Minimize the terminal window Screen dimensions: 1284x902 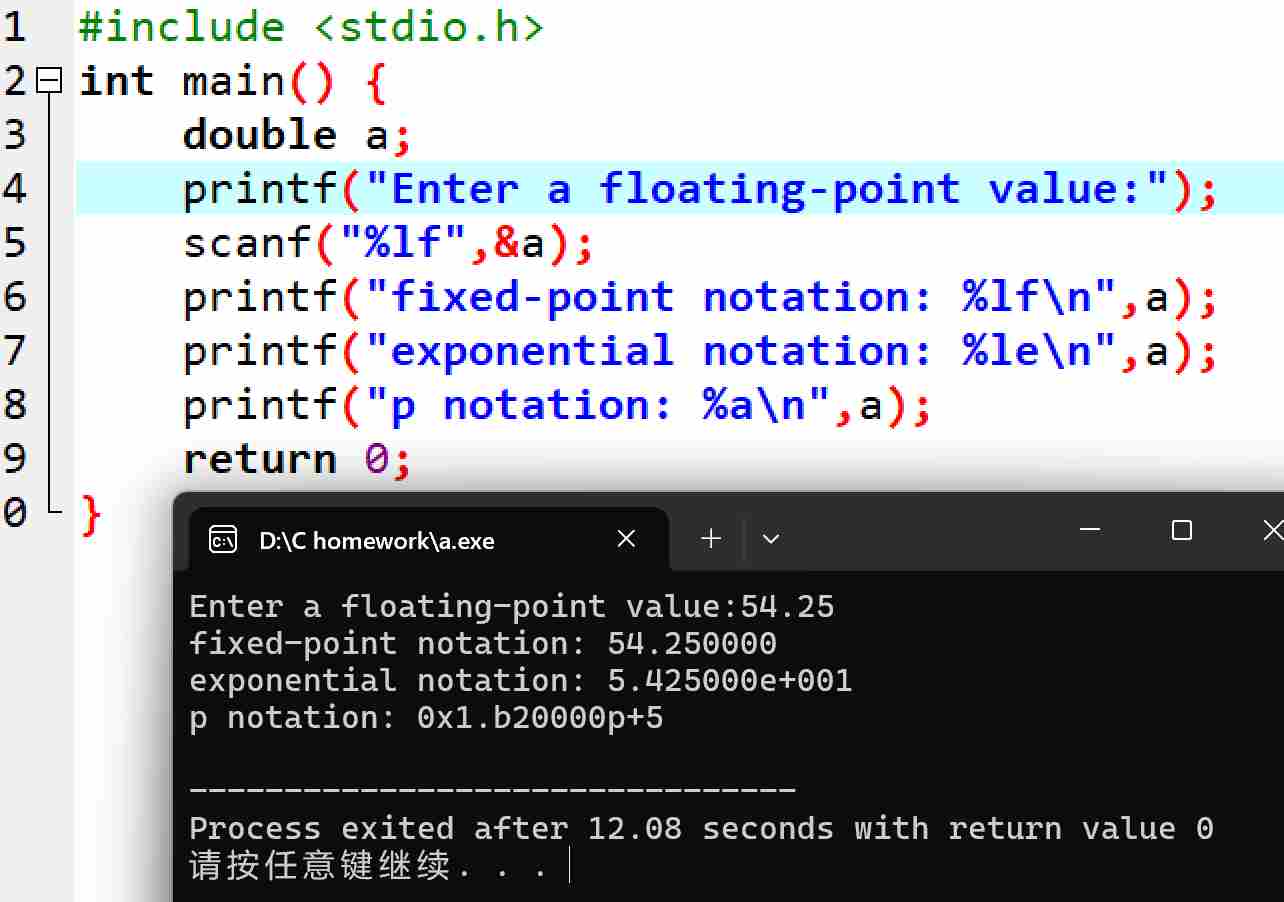coord(1091,530)
